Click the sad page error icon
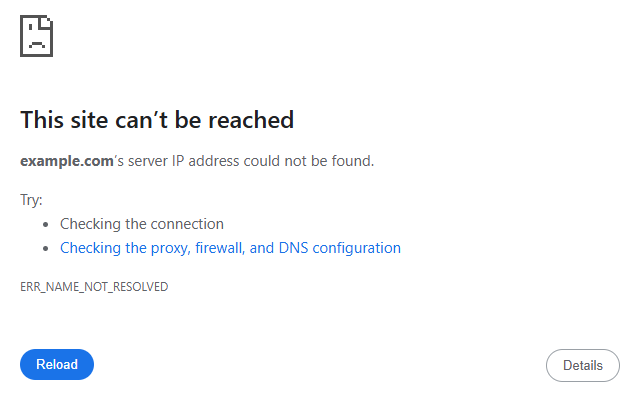 36,36
